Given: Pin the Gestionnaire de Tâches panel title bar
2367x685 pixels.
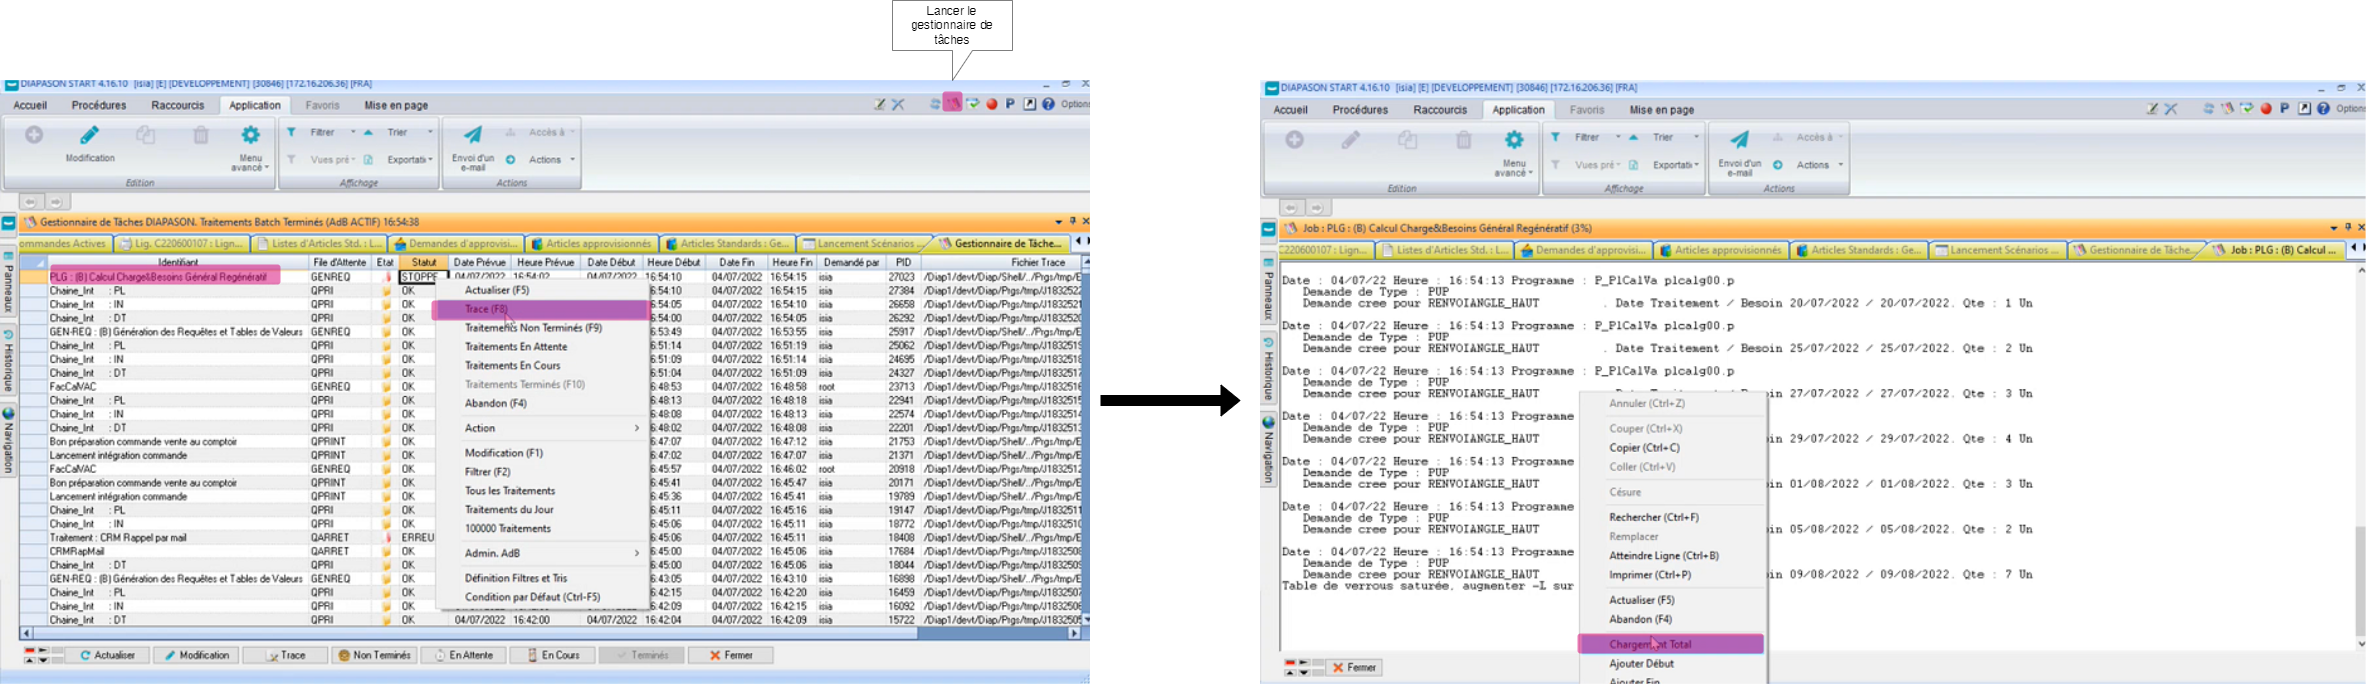Looking at the screenshot, I should [x=1072, y=222].
